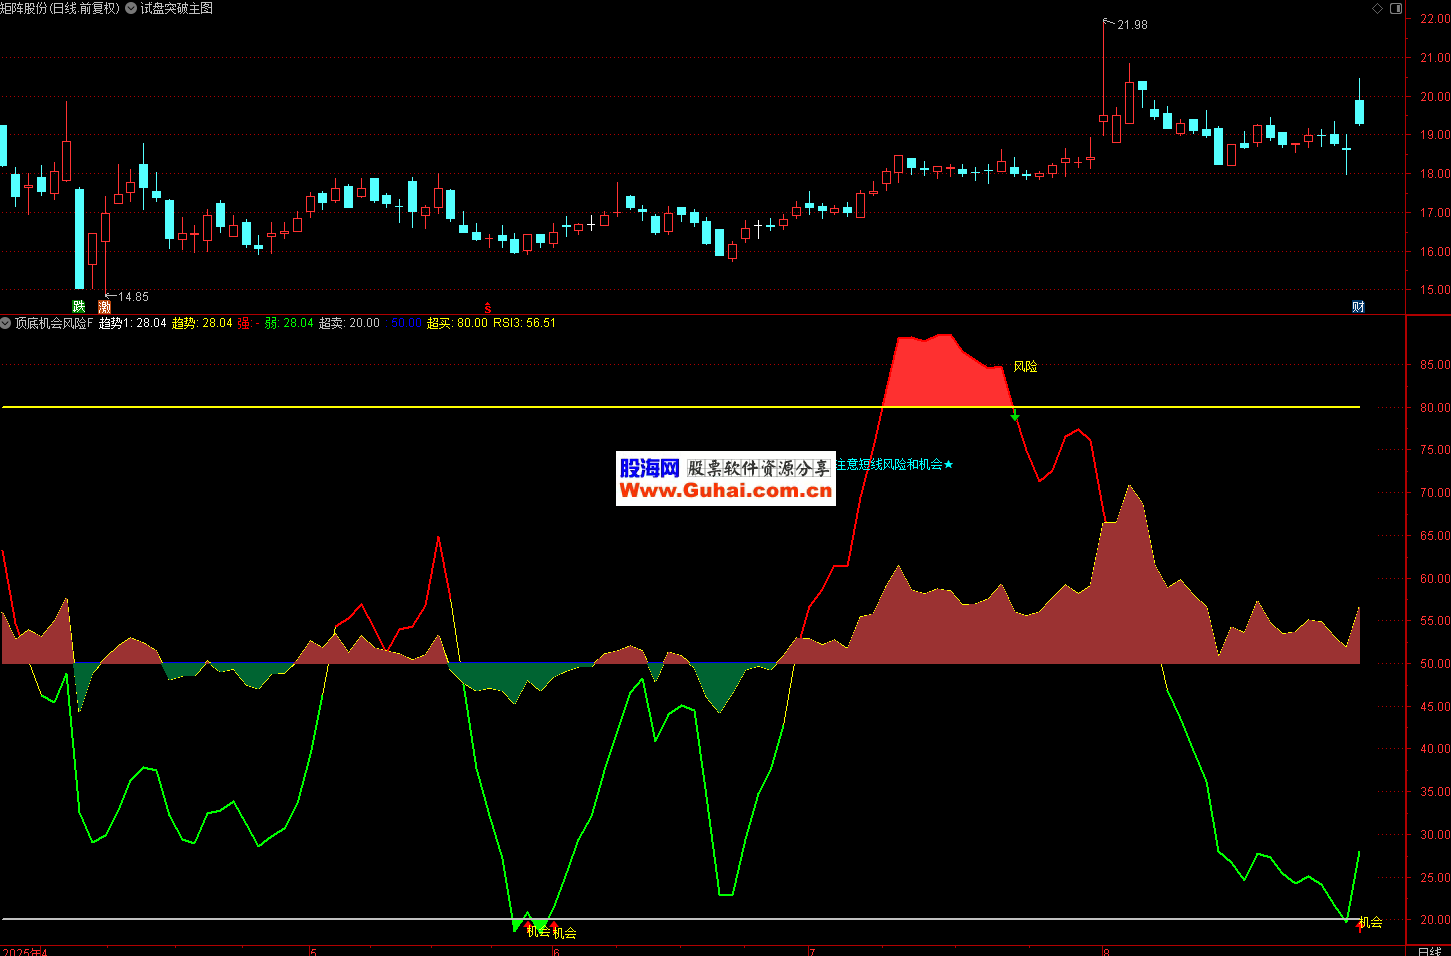Toggle the side panel layout icon
Screen dimensions: 1451x956
(x=1396, y=8)
